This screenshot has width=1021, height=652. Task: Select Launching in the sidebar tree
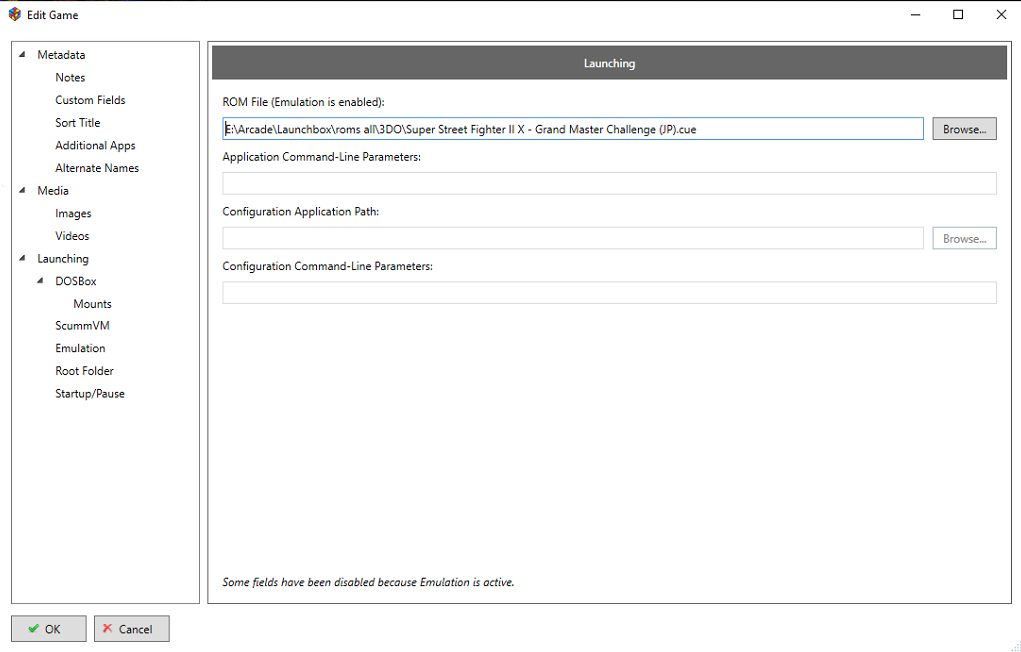(x=63, y=259)
